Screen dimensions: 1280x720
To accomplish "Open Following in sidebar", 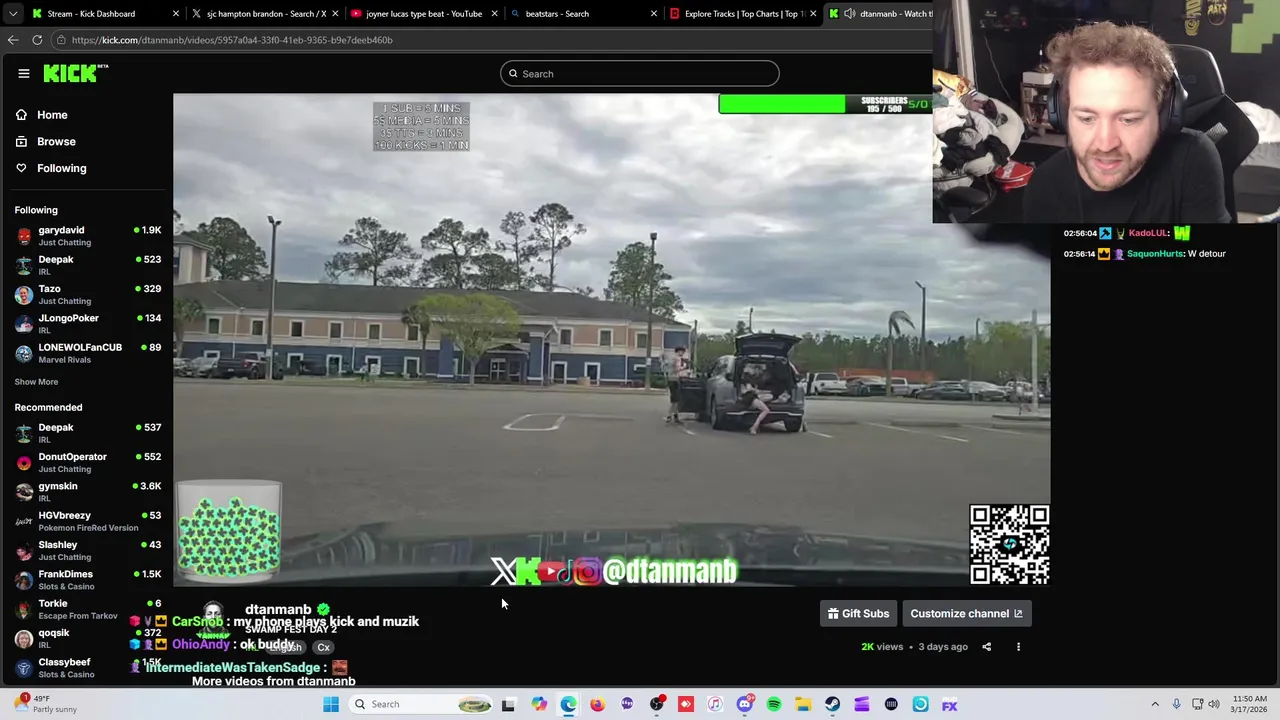I will coord(61,168).
